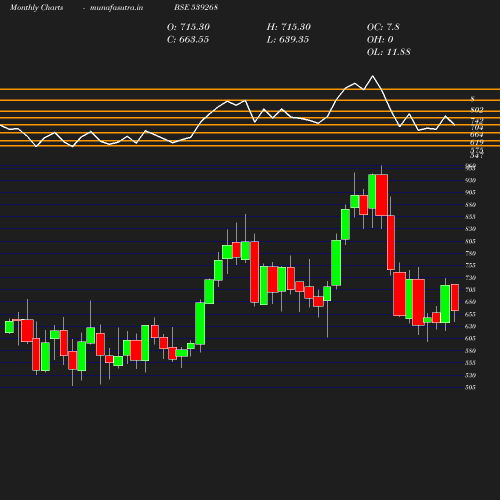Click the 'BSE 539268' ticker label
The height and width of the screenshot is (500, 500).
point(196,7)
